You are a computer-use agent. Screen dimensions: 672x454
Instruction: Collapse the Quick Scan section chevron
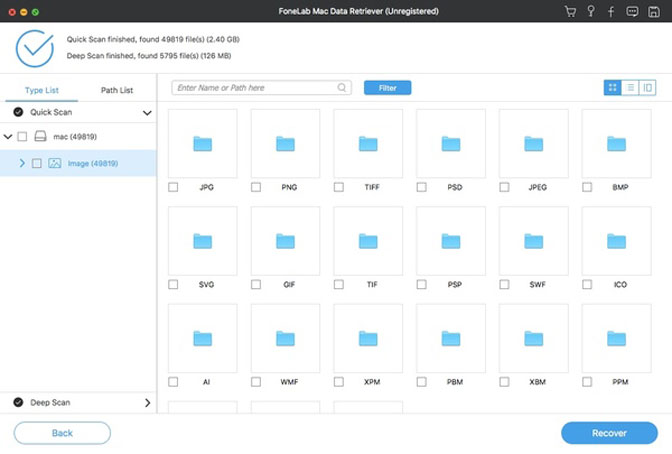pyautogui.click(x=147, y=113)
